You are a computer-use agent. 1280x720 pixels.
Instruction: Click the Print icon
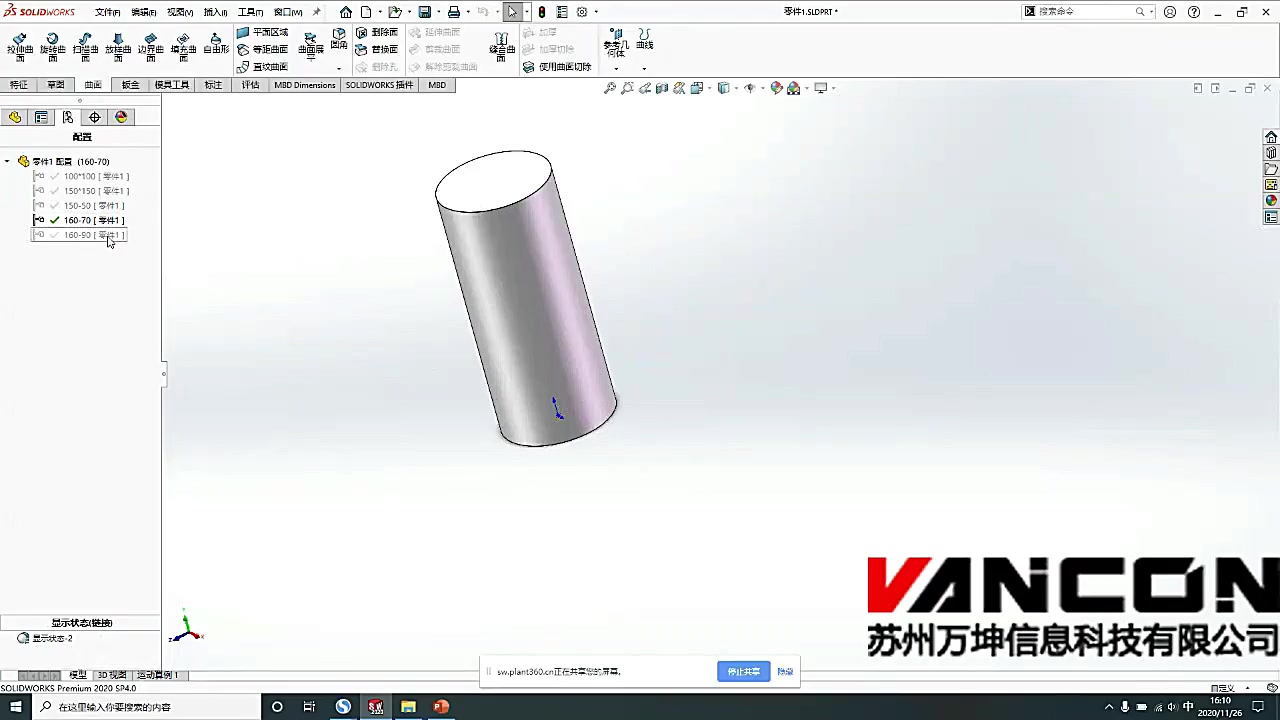point(454,12)
